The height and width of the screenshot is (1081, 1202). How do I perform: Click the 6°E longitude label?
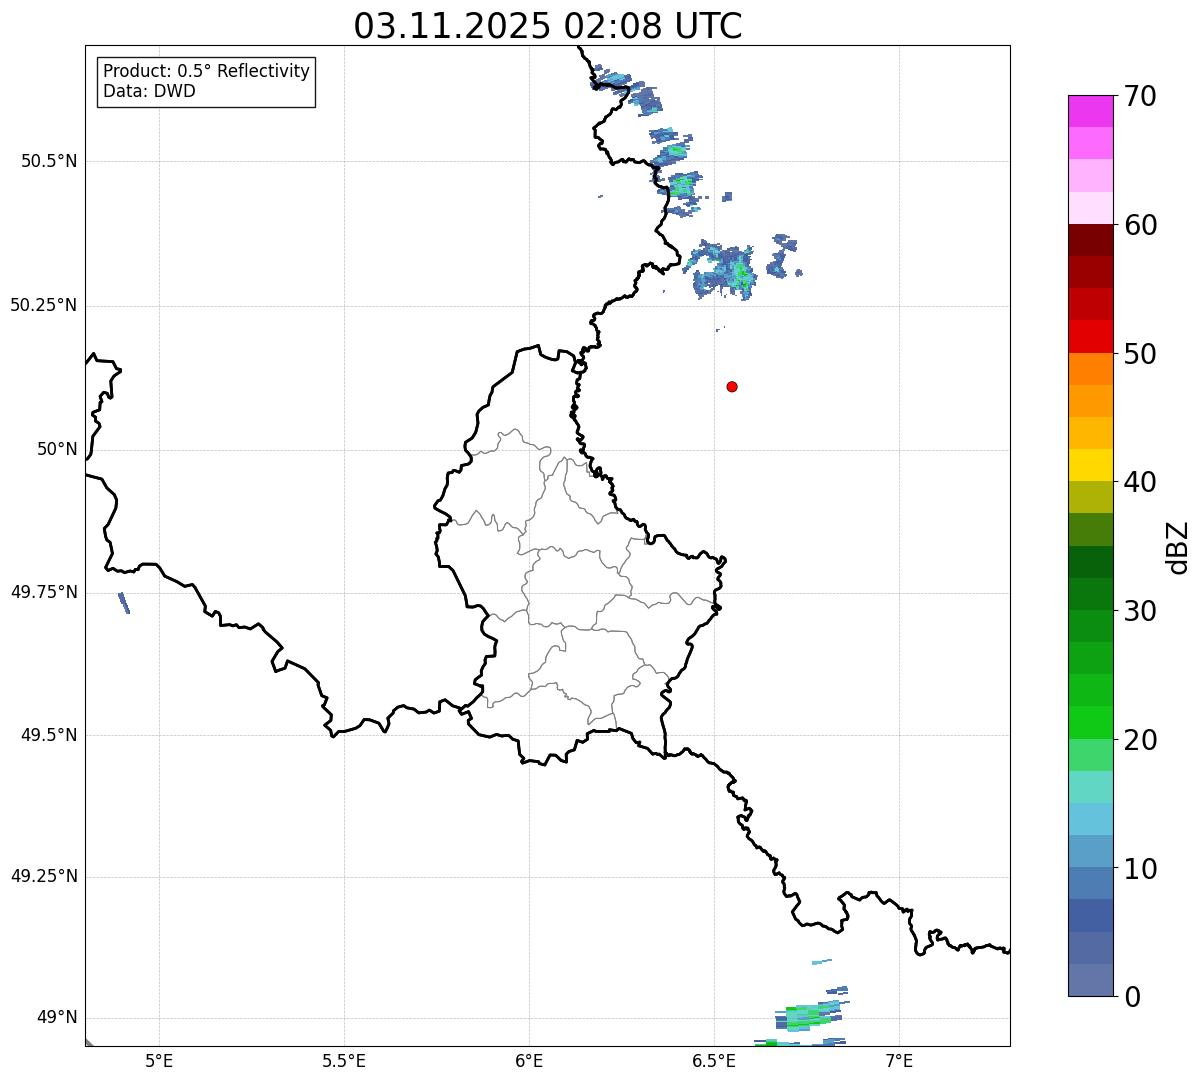tap(529, 1061)
